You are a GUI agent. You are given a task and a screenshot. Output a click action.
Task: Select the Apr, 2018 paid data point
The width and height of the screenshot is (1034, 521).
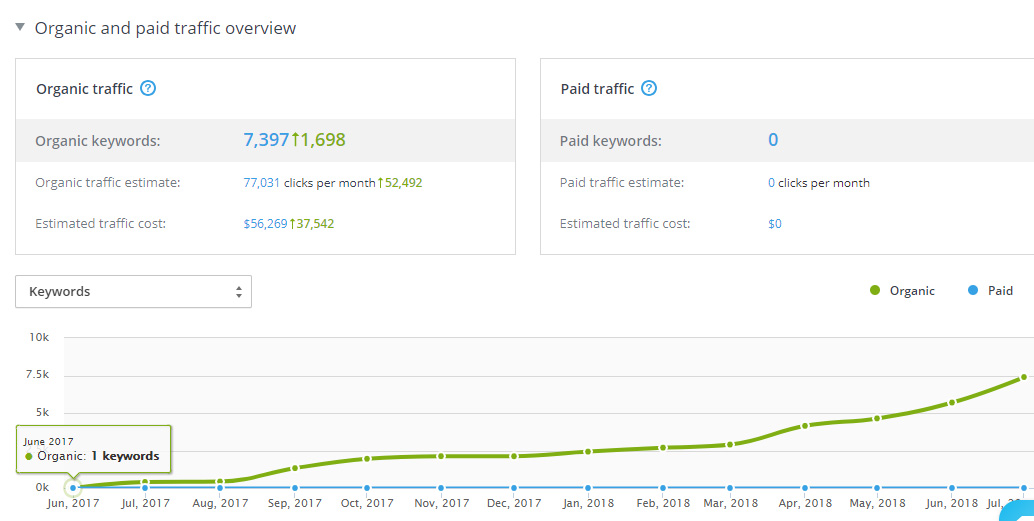805,488
